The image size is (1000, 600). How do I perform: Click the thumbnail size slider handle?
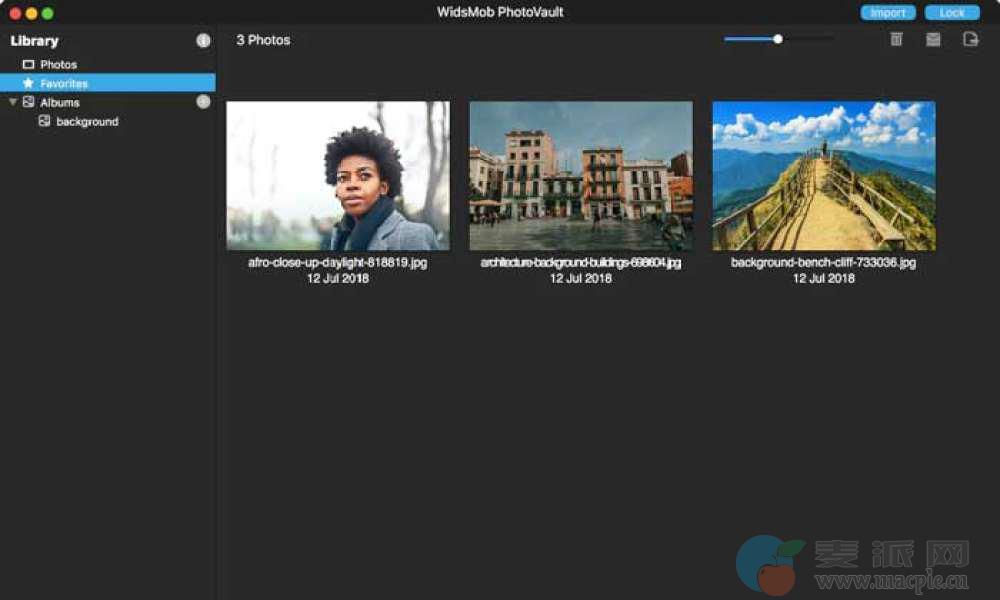[778, 39]
